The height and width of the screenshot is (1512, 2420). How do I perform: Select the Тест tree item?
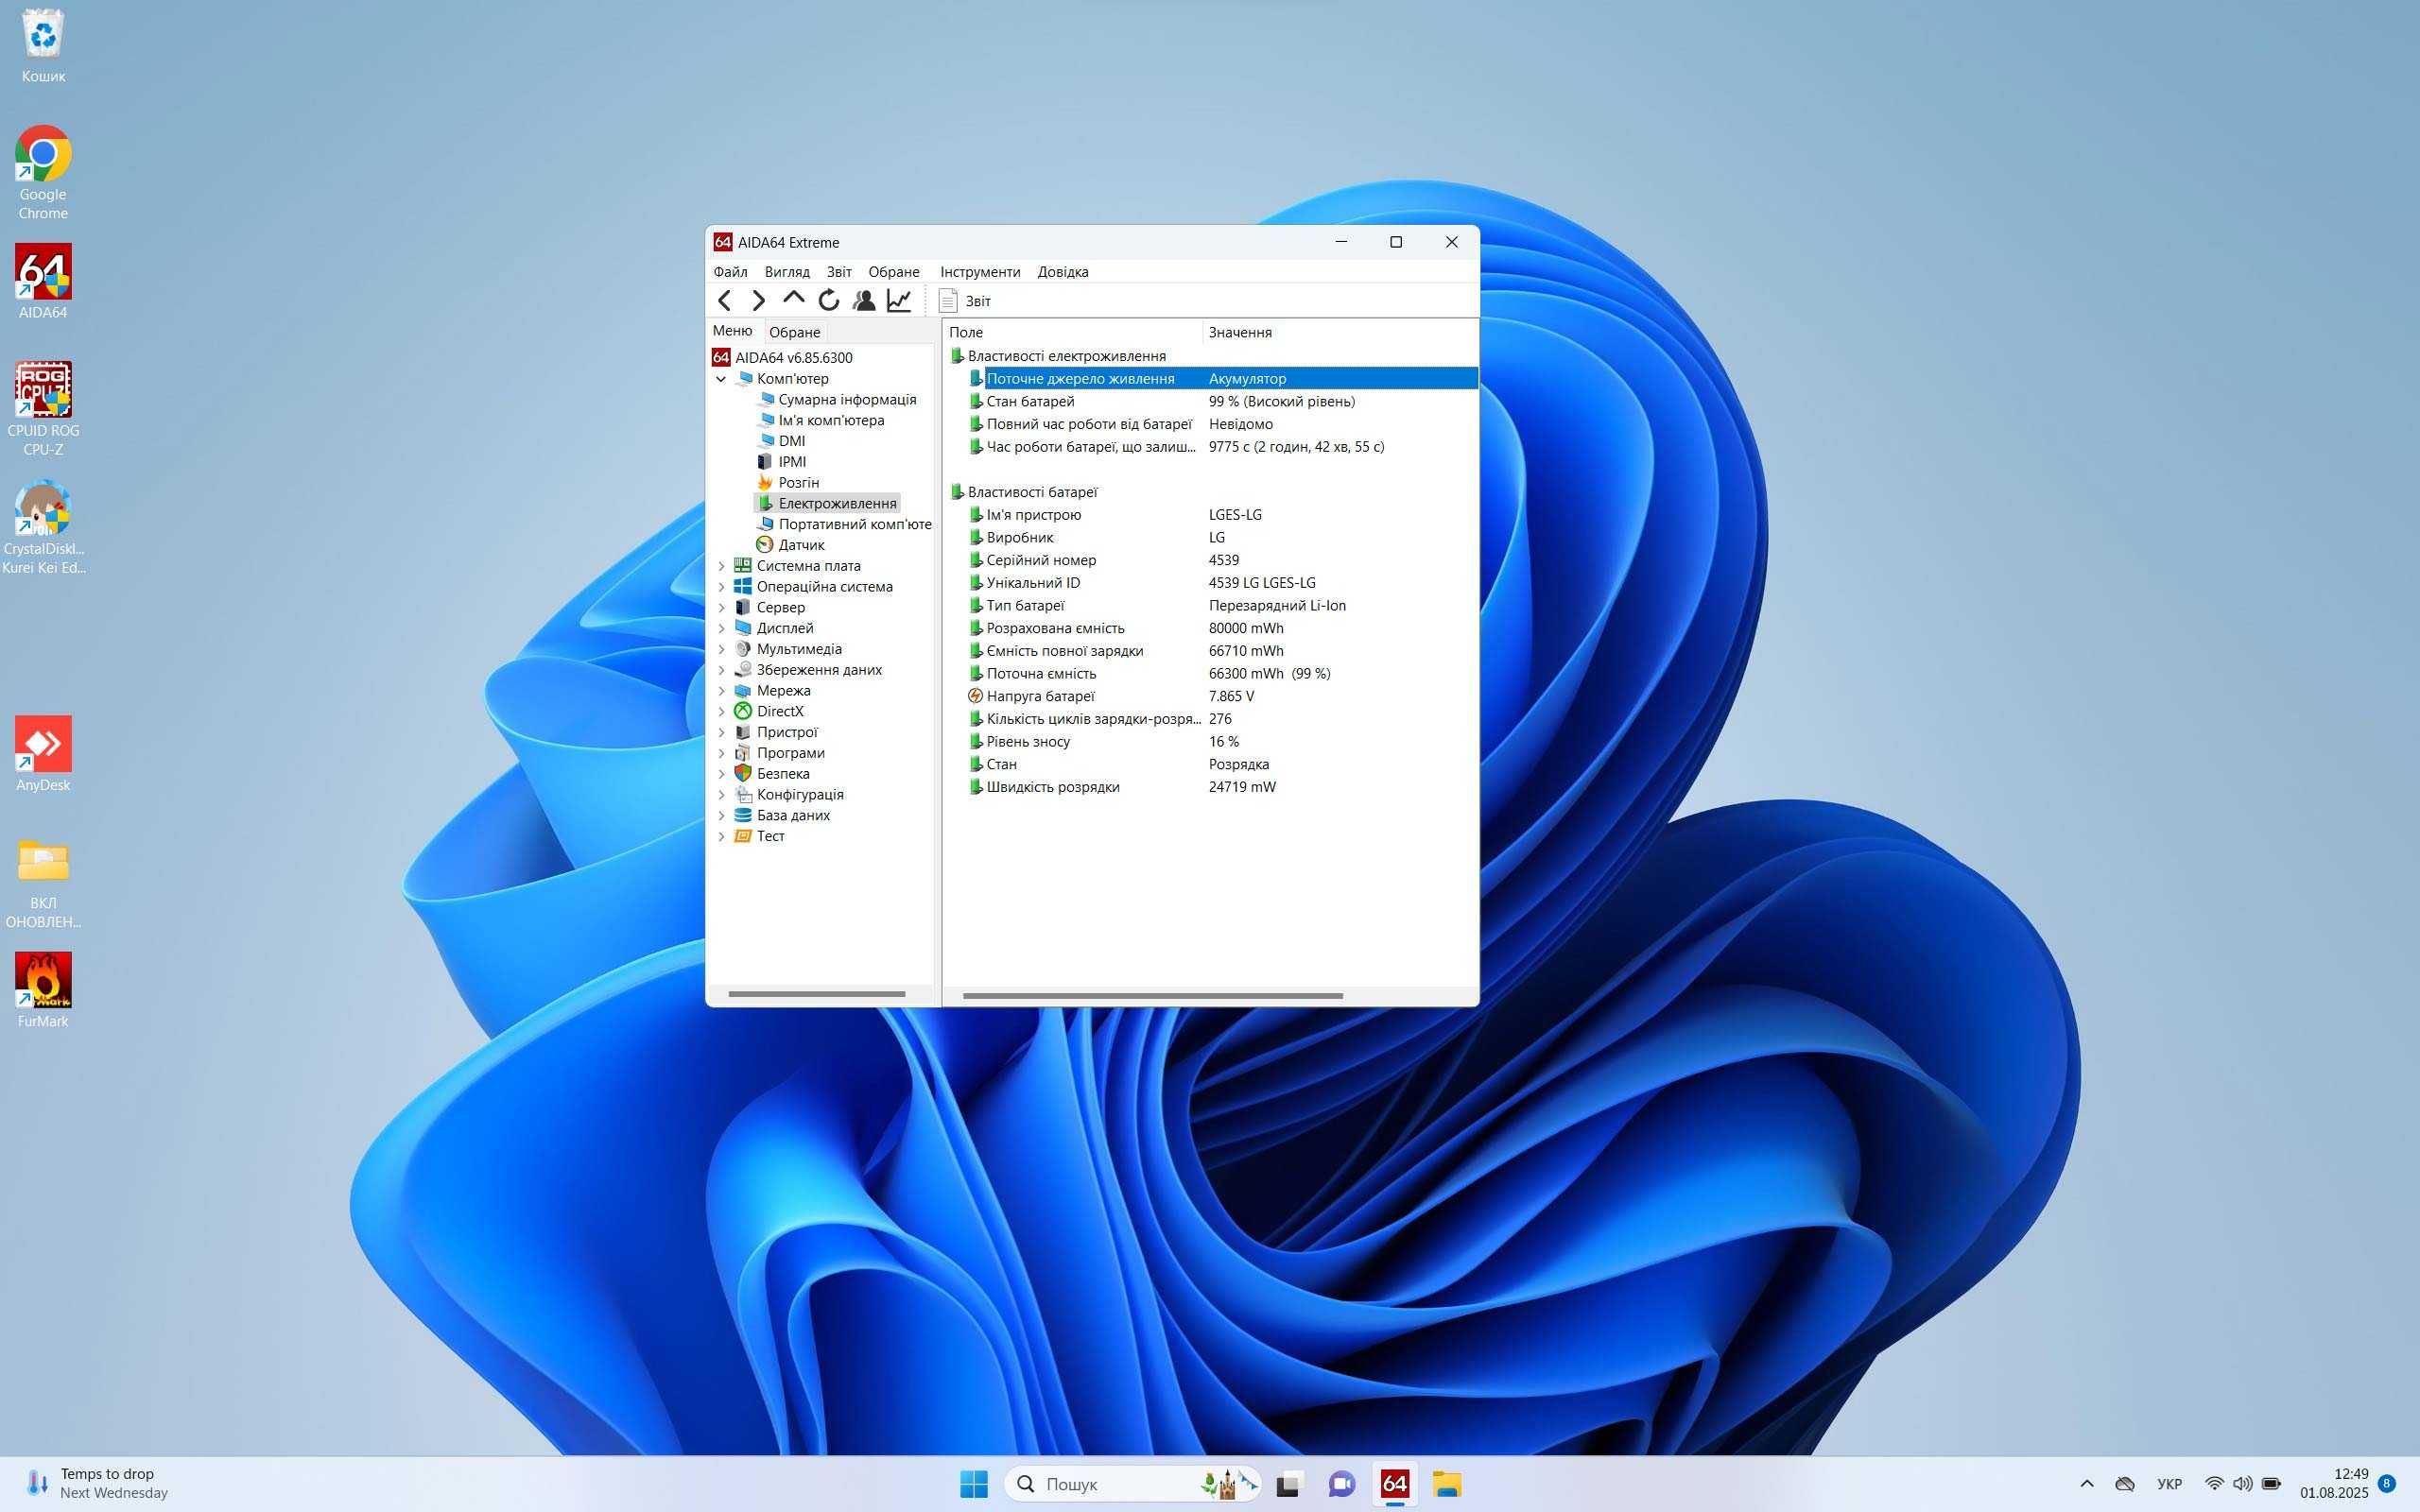[x=760, y=836]
